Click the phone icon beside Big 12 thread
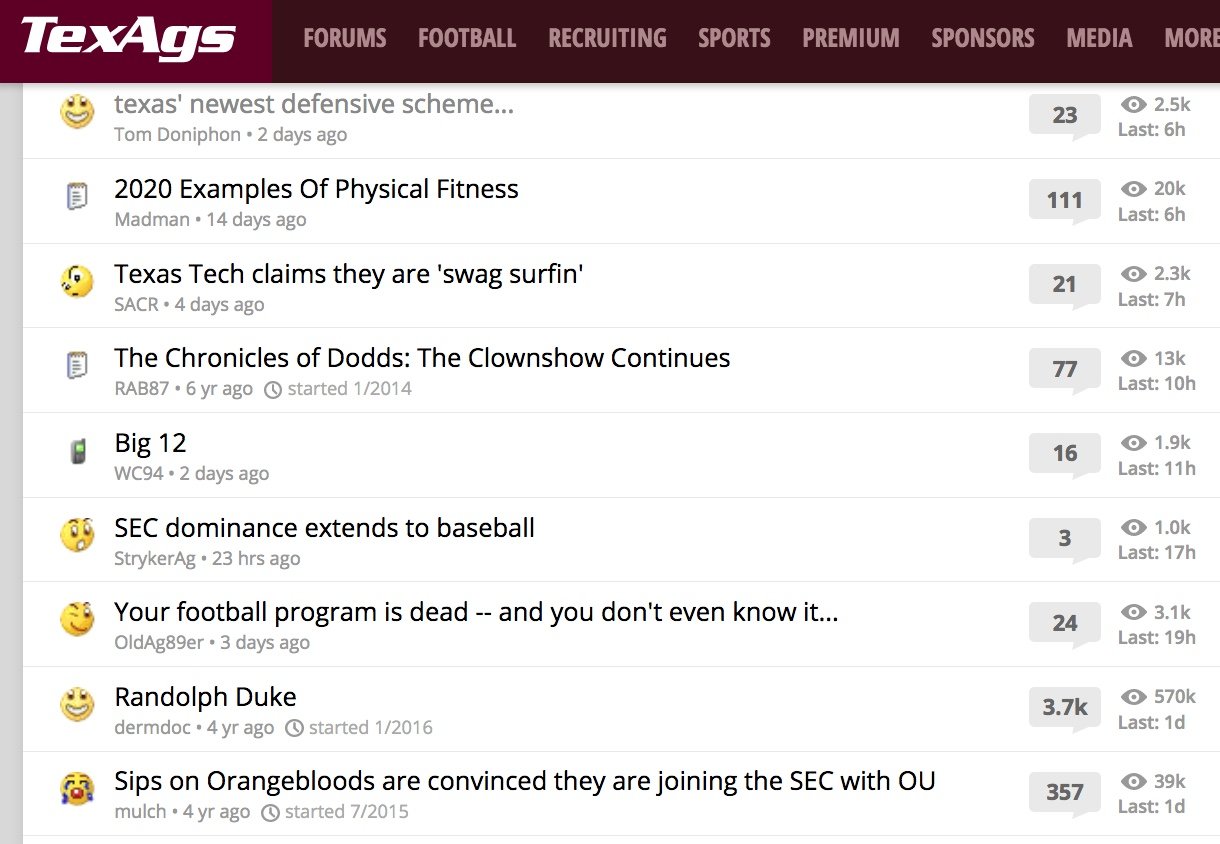 click(77, 452)
